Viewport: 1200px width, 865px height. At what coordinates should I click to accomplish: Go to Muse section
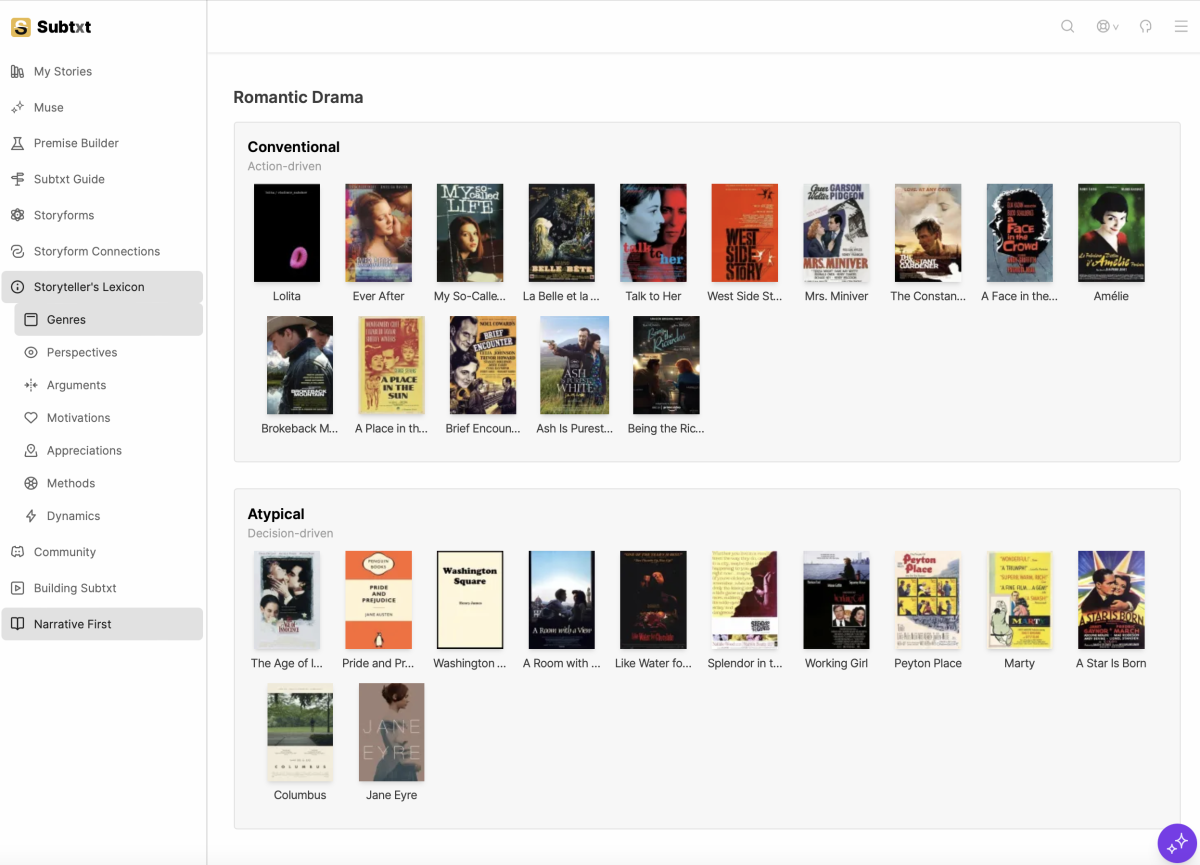(102, 107)
